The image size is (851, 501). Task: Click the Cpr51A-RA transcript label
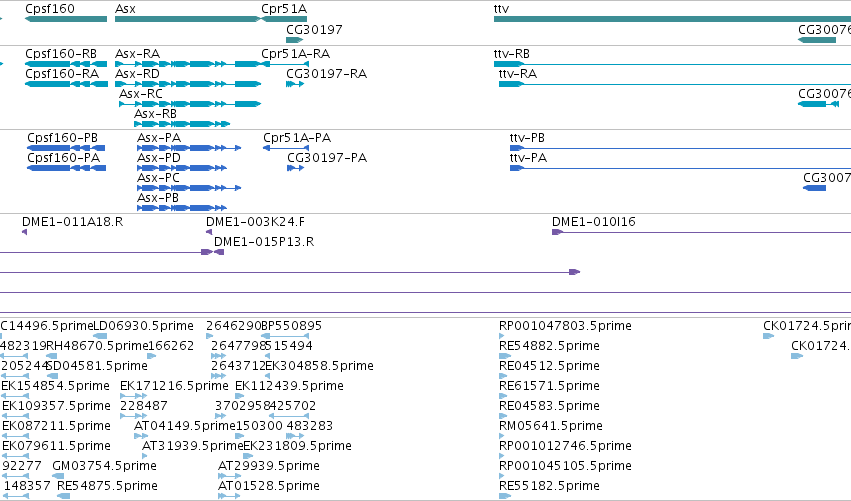click(x=295, y=54)
